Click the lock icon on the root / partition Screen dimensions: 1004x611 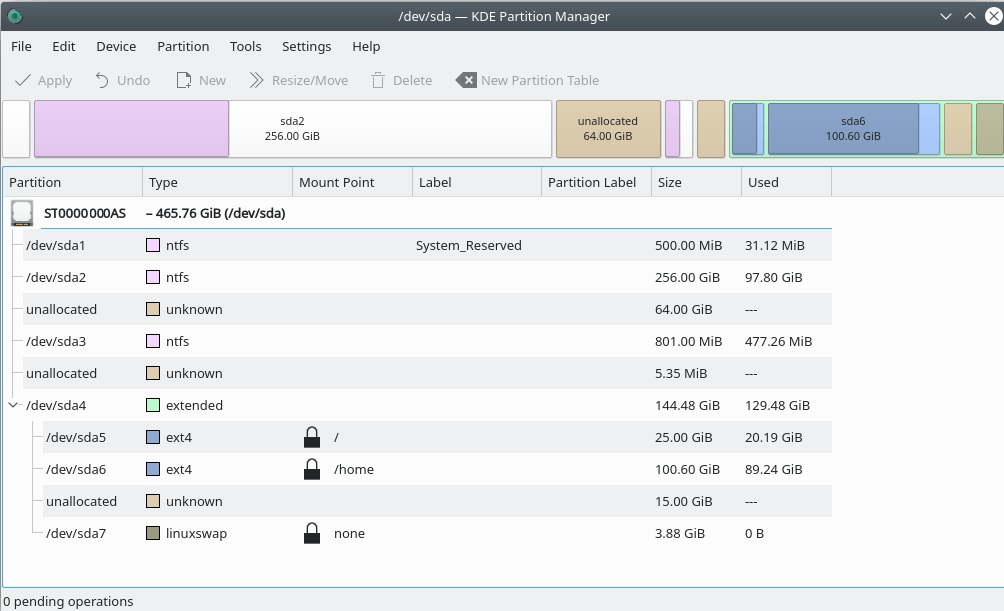point(311,437)
